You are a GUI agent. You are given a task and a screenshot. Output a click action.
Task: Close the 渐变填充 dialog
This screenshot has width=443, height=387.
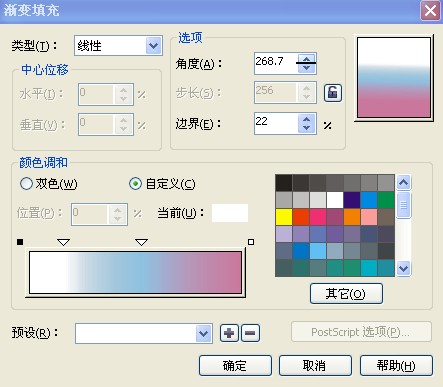(x=430, y=11)
